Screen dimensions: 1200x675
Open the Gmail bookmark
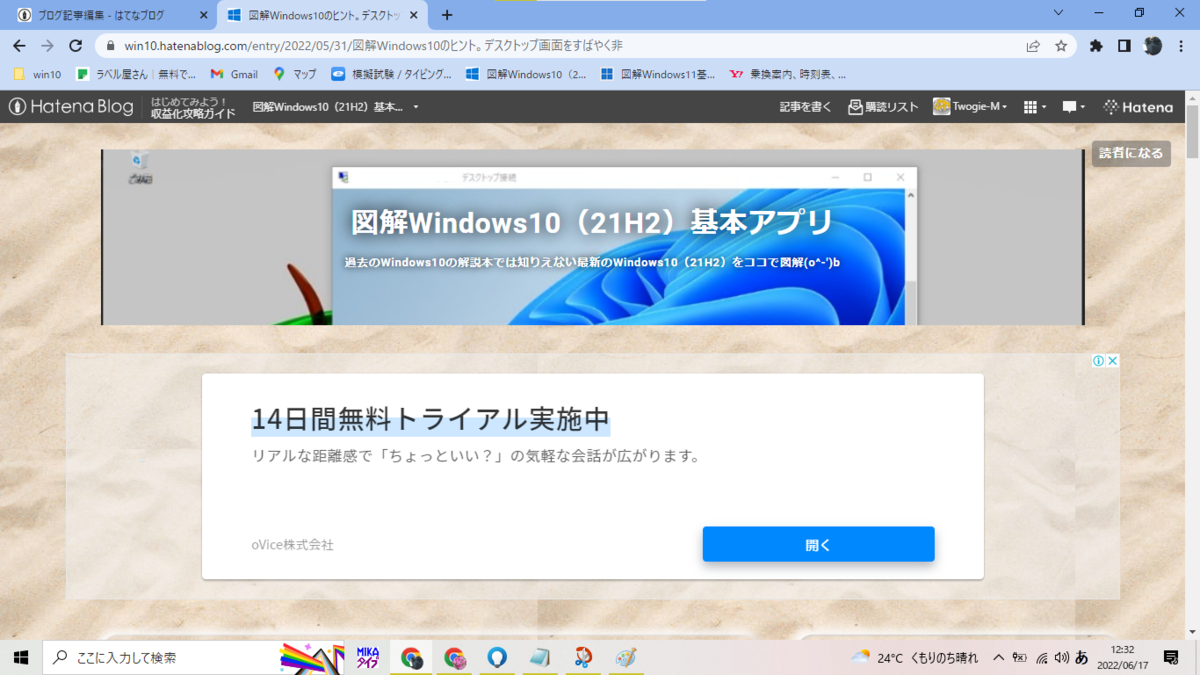tap(234, 74)
